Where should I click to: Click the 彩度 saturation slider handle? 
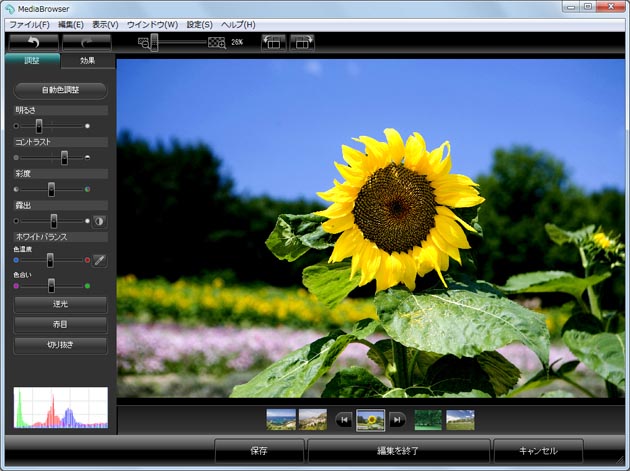51,189
